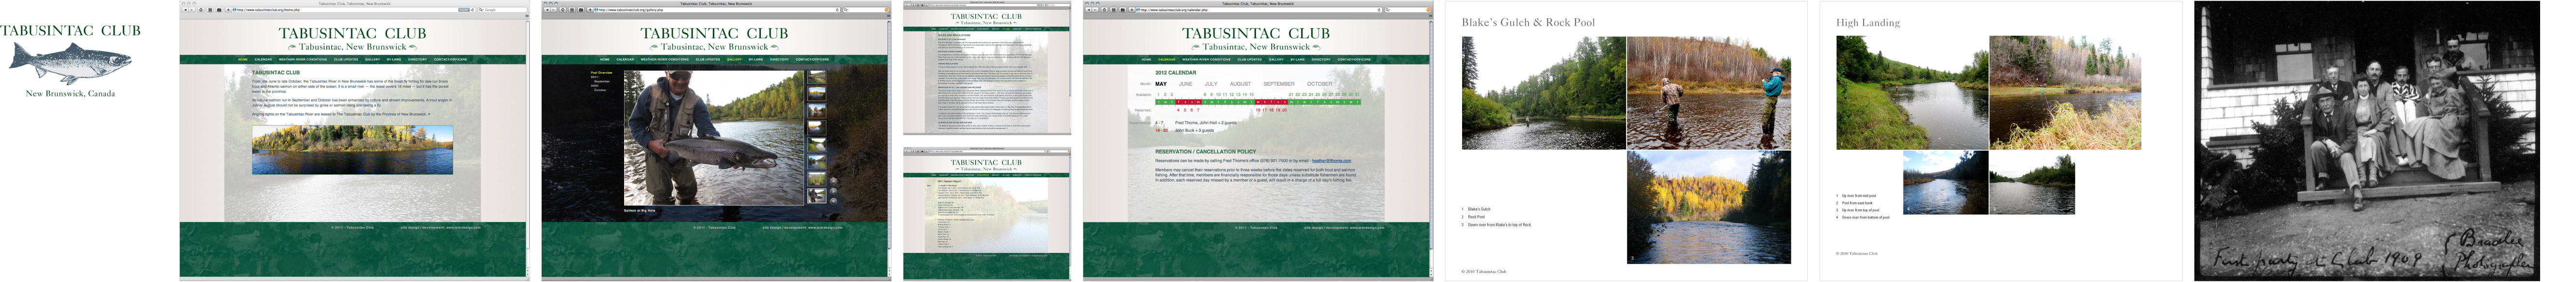The height and width of the screenshot is (282, 2576).
Task: Open DIRECTORY in the home.php window nav bar
Action: (417, 59)
